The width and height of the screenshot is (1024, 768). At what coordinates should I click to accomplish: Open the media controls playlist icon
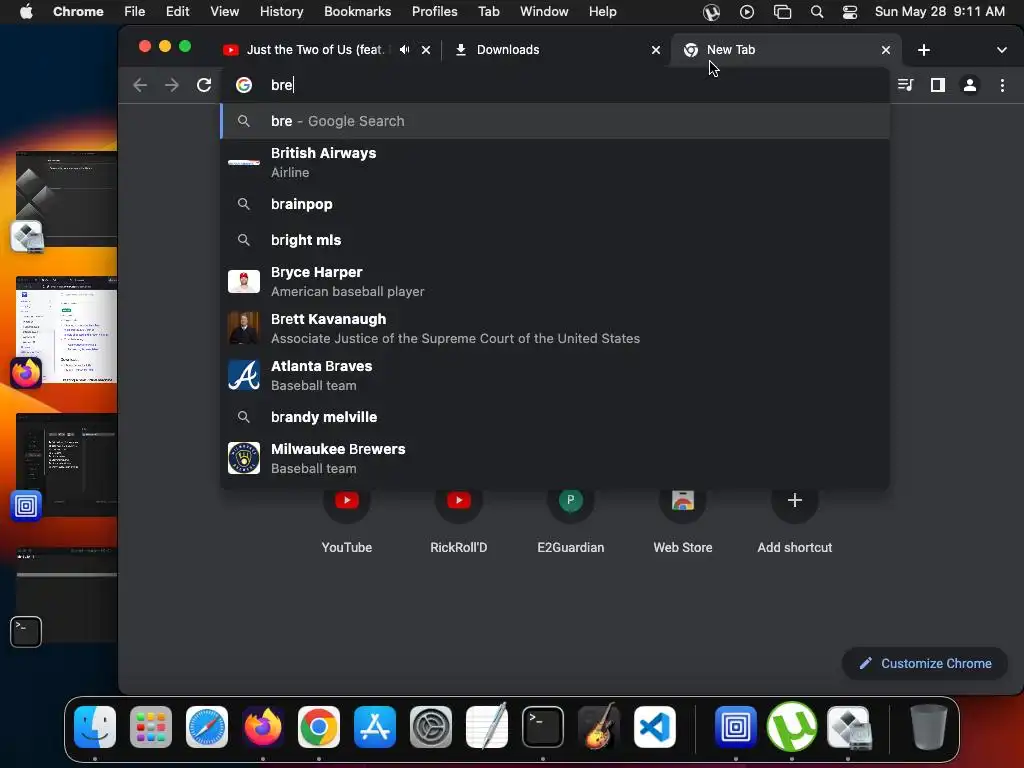(x=905, y=85)
